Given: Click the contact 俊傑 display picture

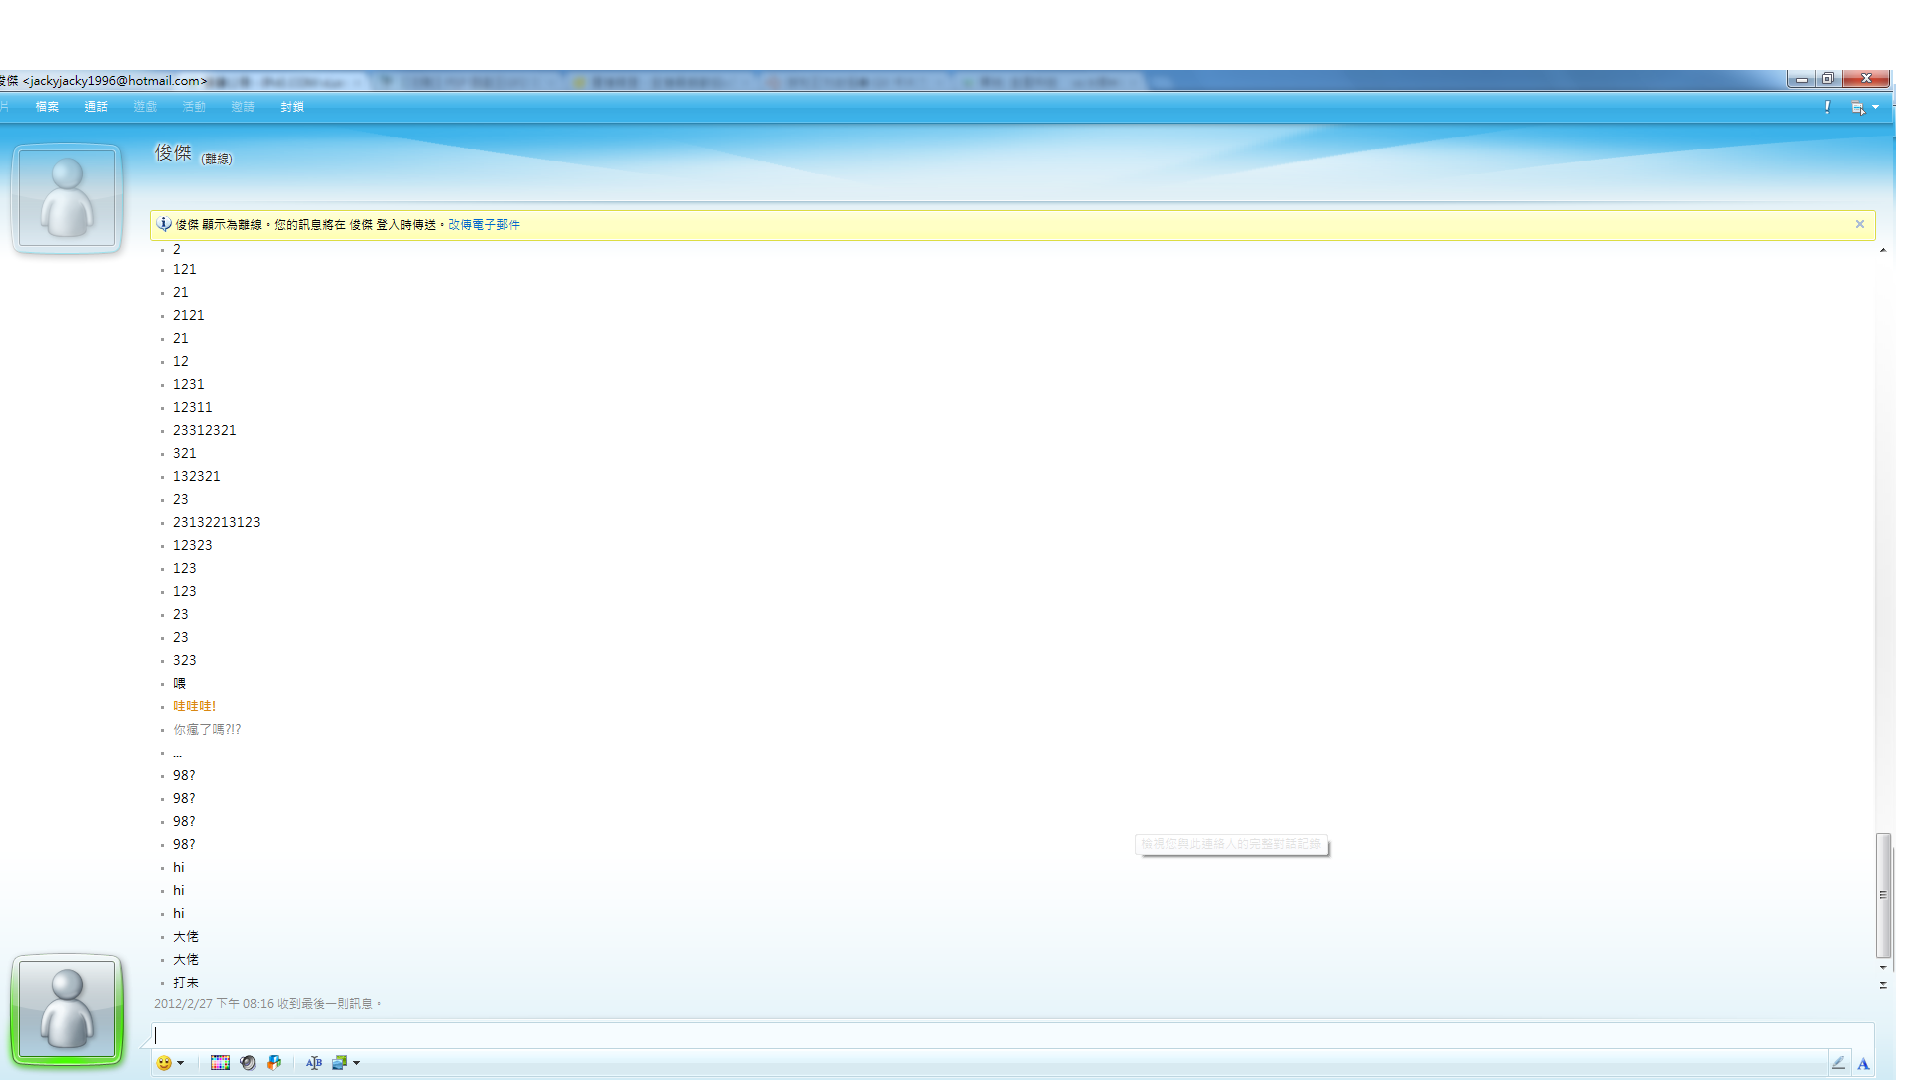Looking at the screenshot, I should [67, 197].
